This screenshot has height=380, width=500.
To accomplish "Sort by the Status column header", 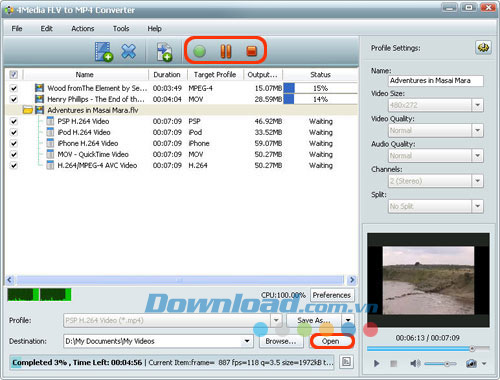I will click(x=320, y=74).
